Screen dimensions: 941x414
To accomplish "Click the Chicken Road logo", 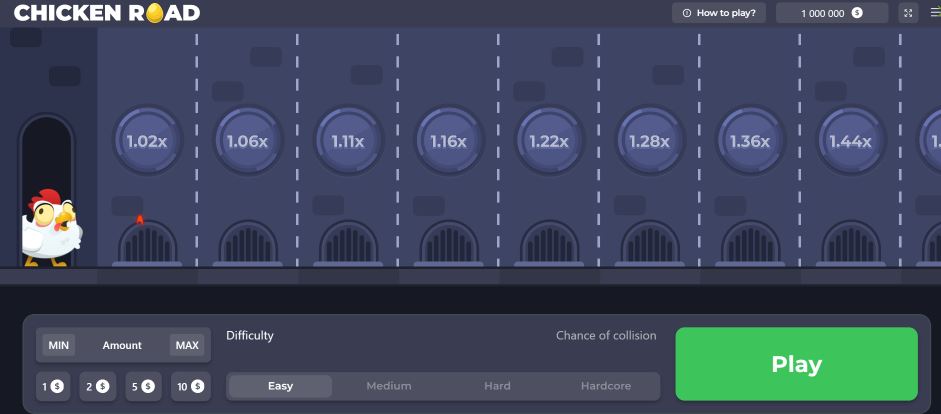I will coord(107,13).
